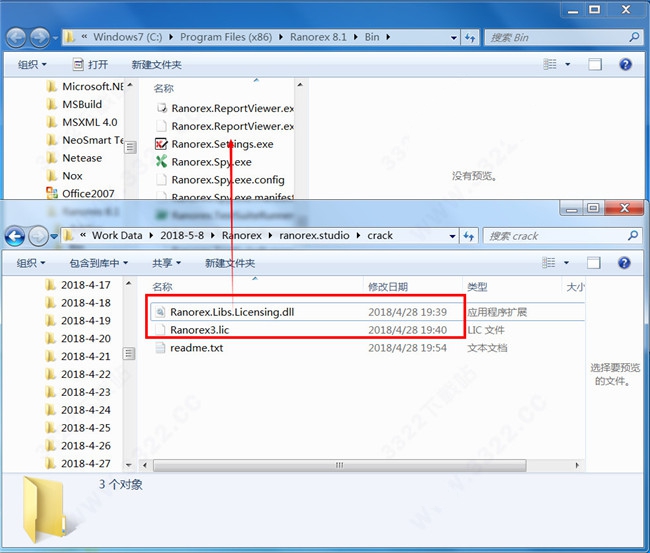The image size is (650, 553).
Task: Click the search crack input field
Action: (556, 236)
